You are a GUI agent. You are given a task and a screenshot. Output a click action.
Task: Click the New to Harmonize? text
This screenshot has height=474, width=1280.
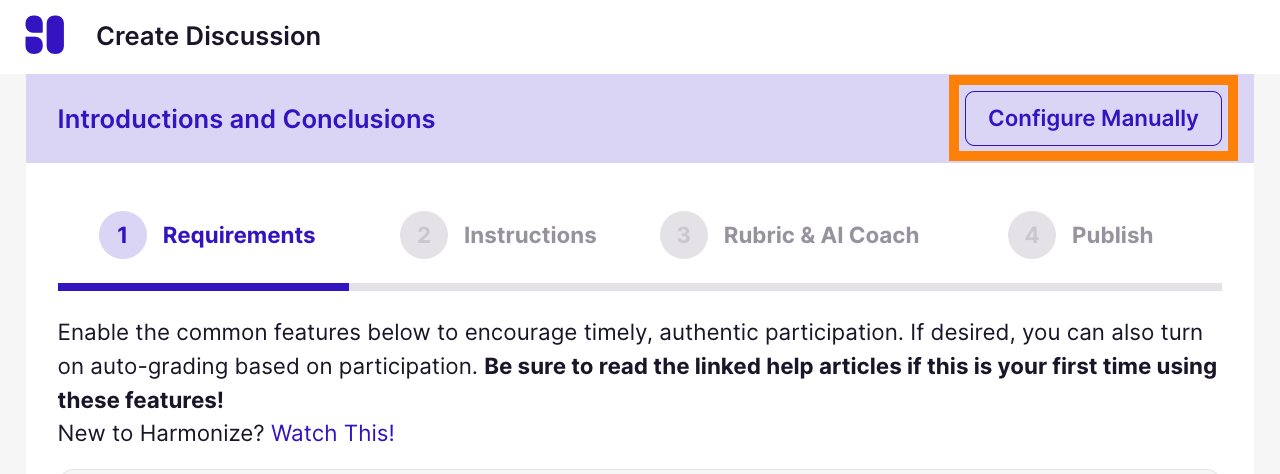162,433
